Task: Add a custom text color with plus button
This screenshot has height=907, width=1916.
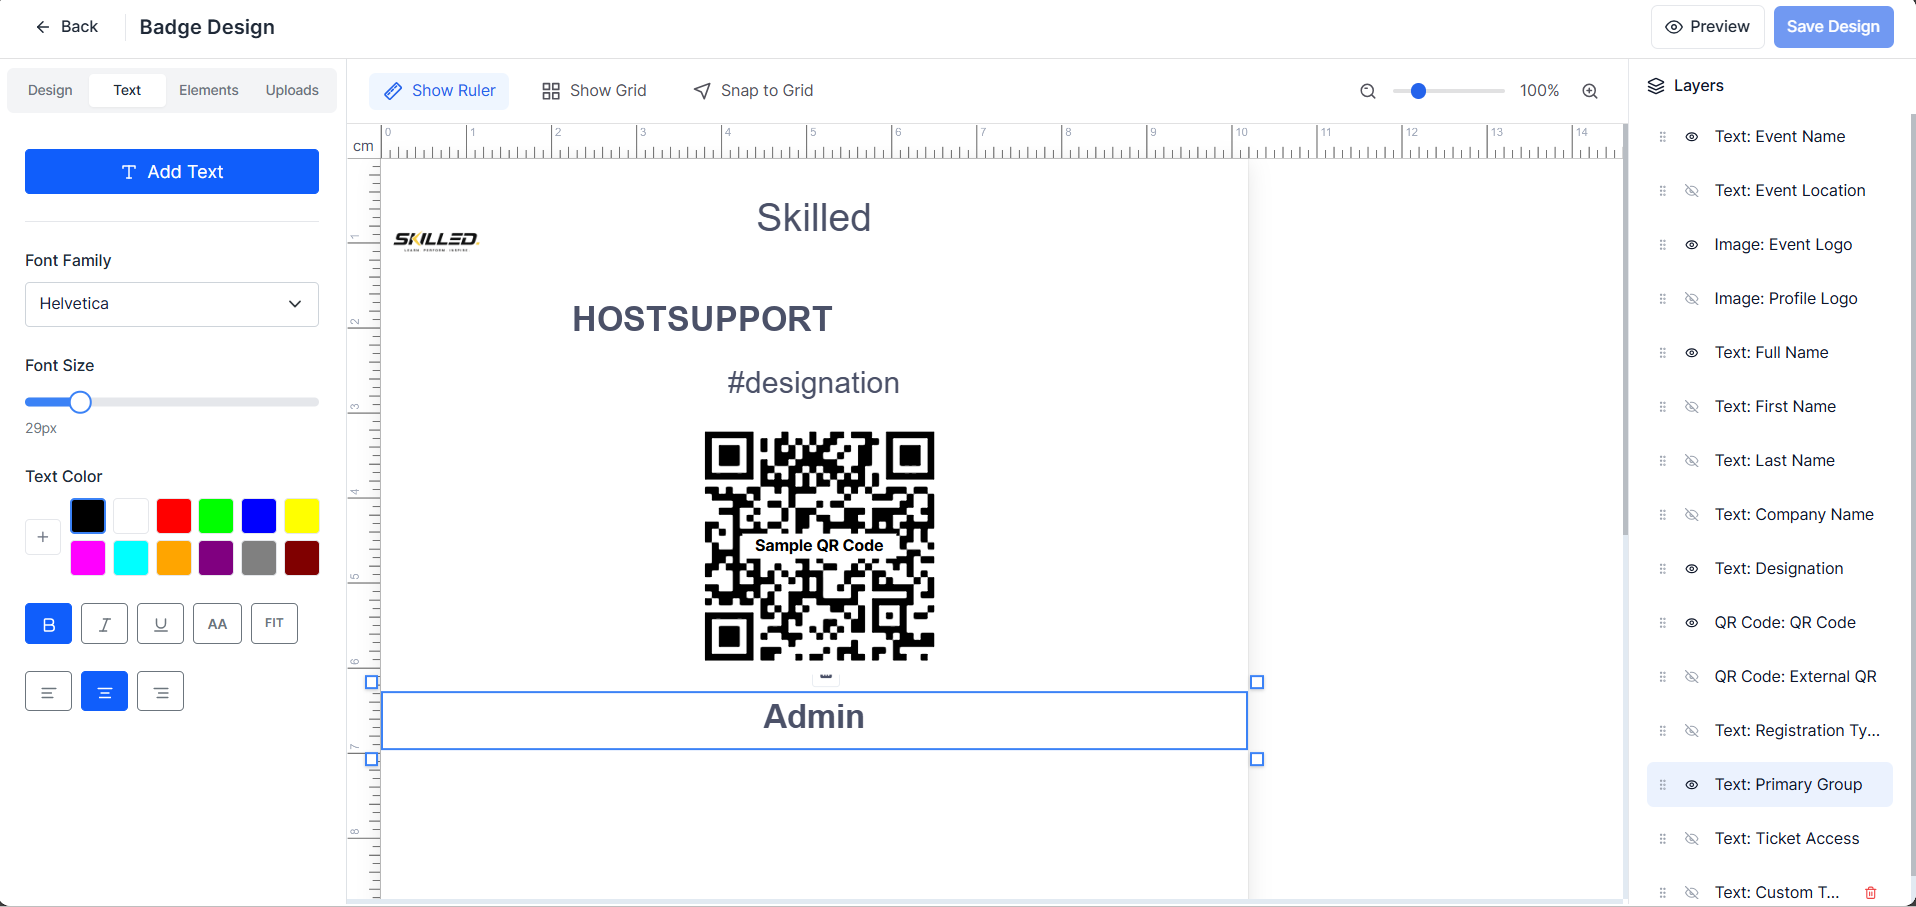Action: point(43,537)
